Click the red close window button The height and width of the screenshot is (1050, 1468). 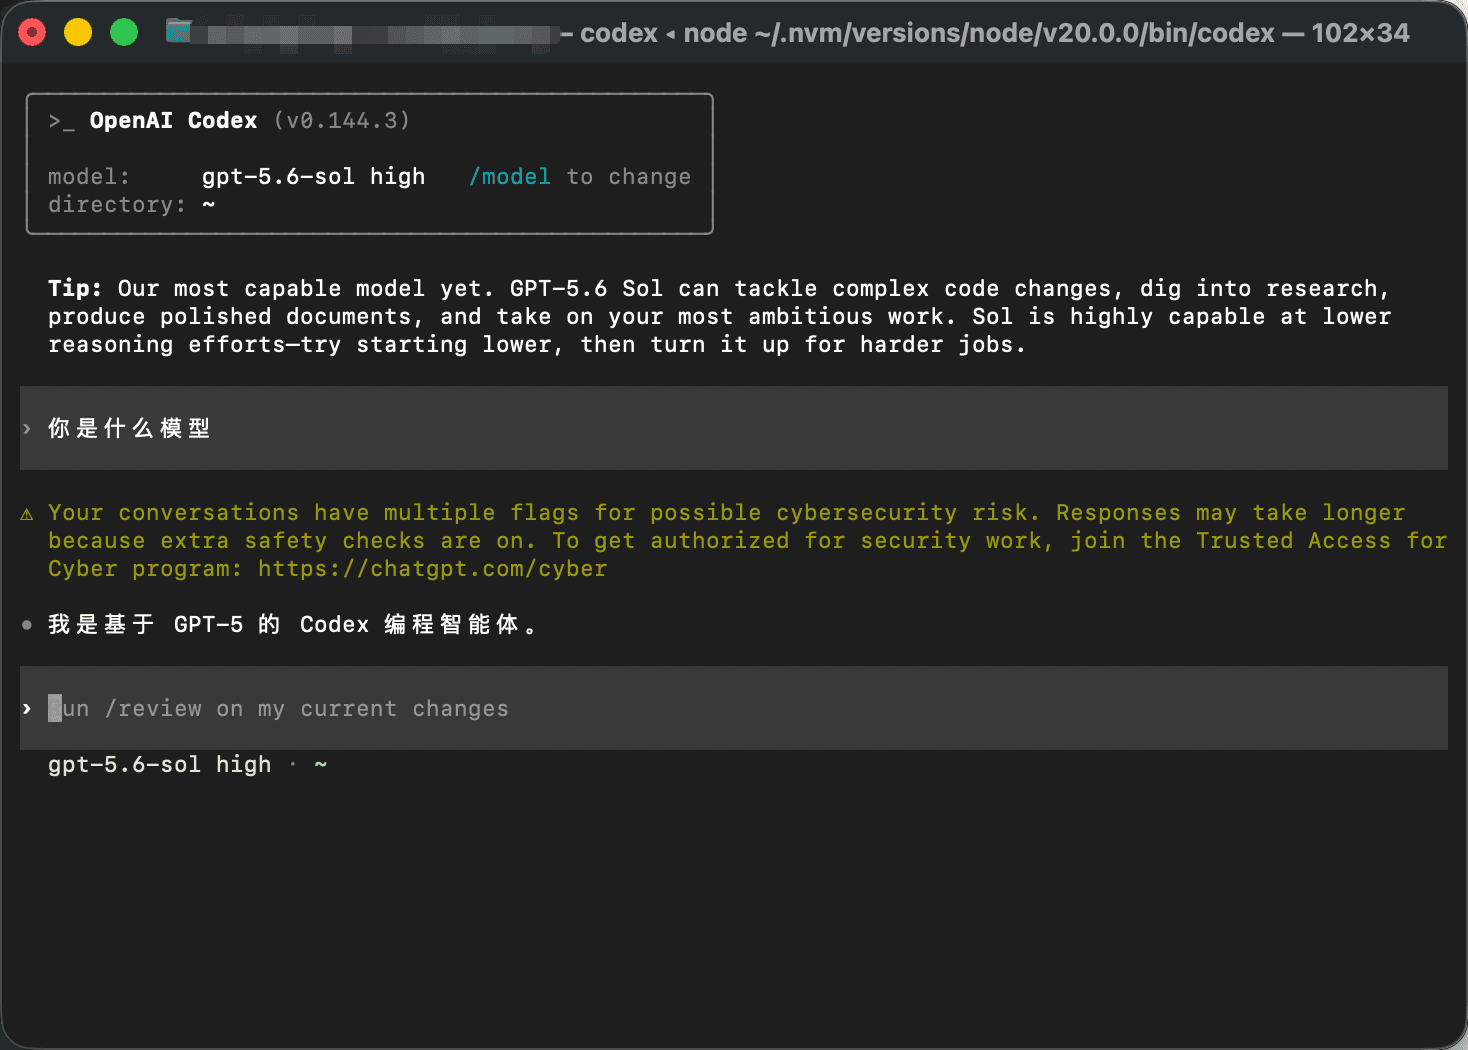[32, 33]
